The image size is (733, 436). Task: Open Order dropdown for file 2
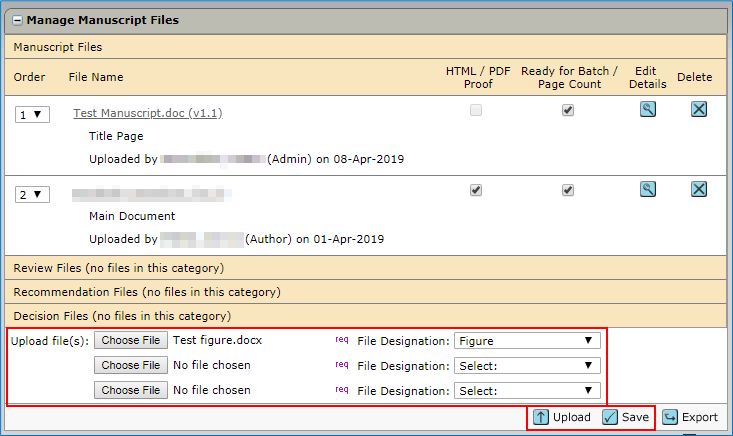point(31,194)
